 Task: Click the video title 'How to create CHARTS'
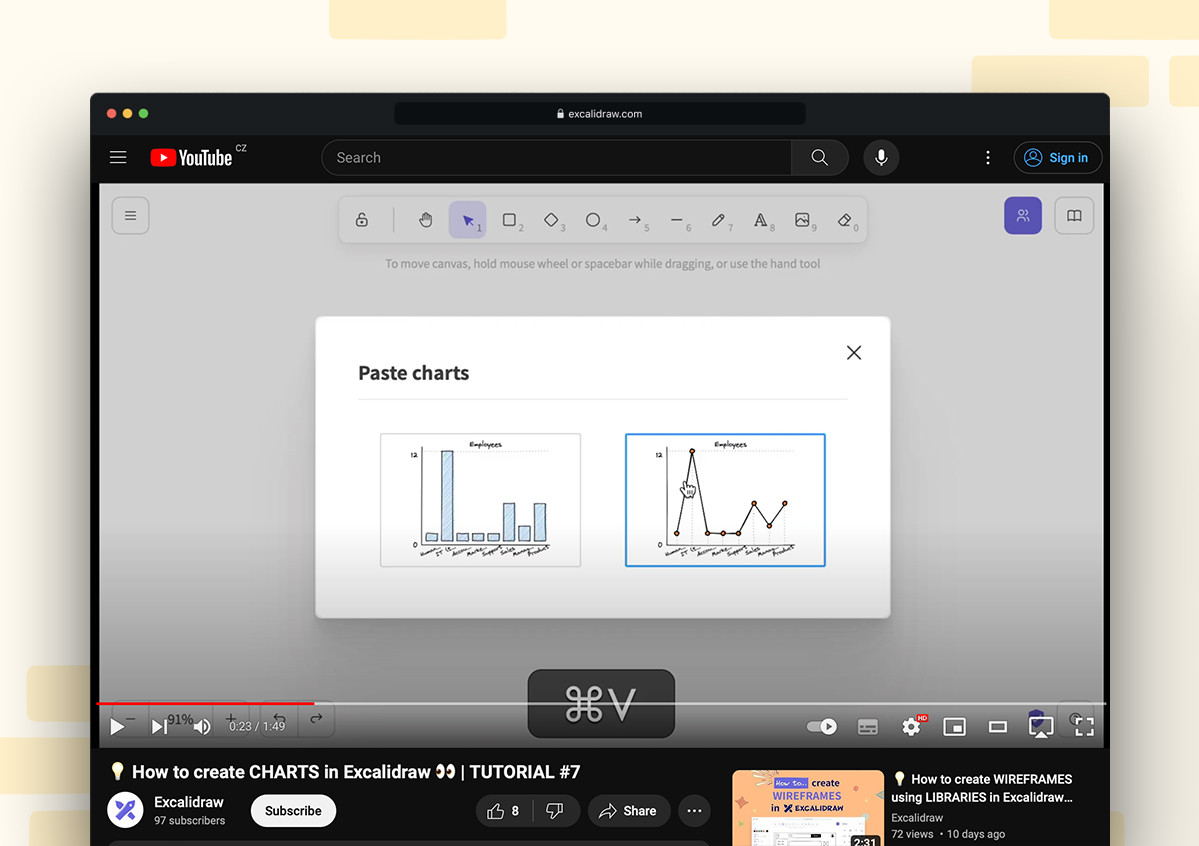click(x=346, y=772)
